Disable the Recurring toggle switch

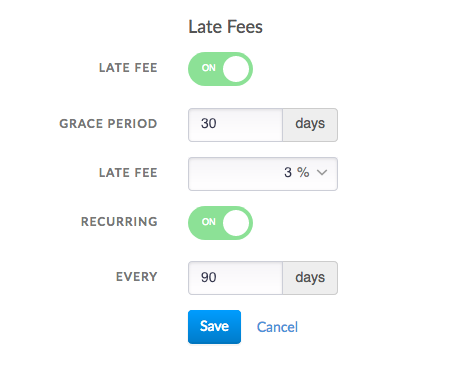click(220, 223)
